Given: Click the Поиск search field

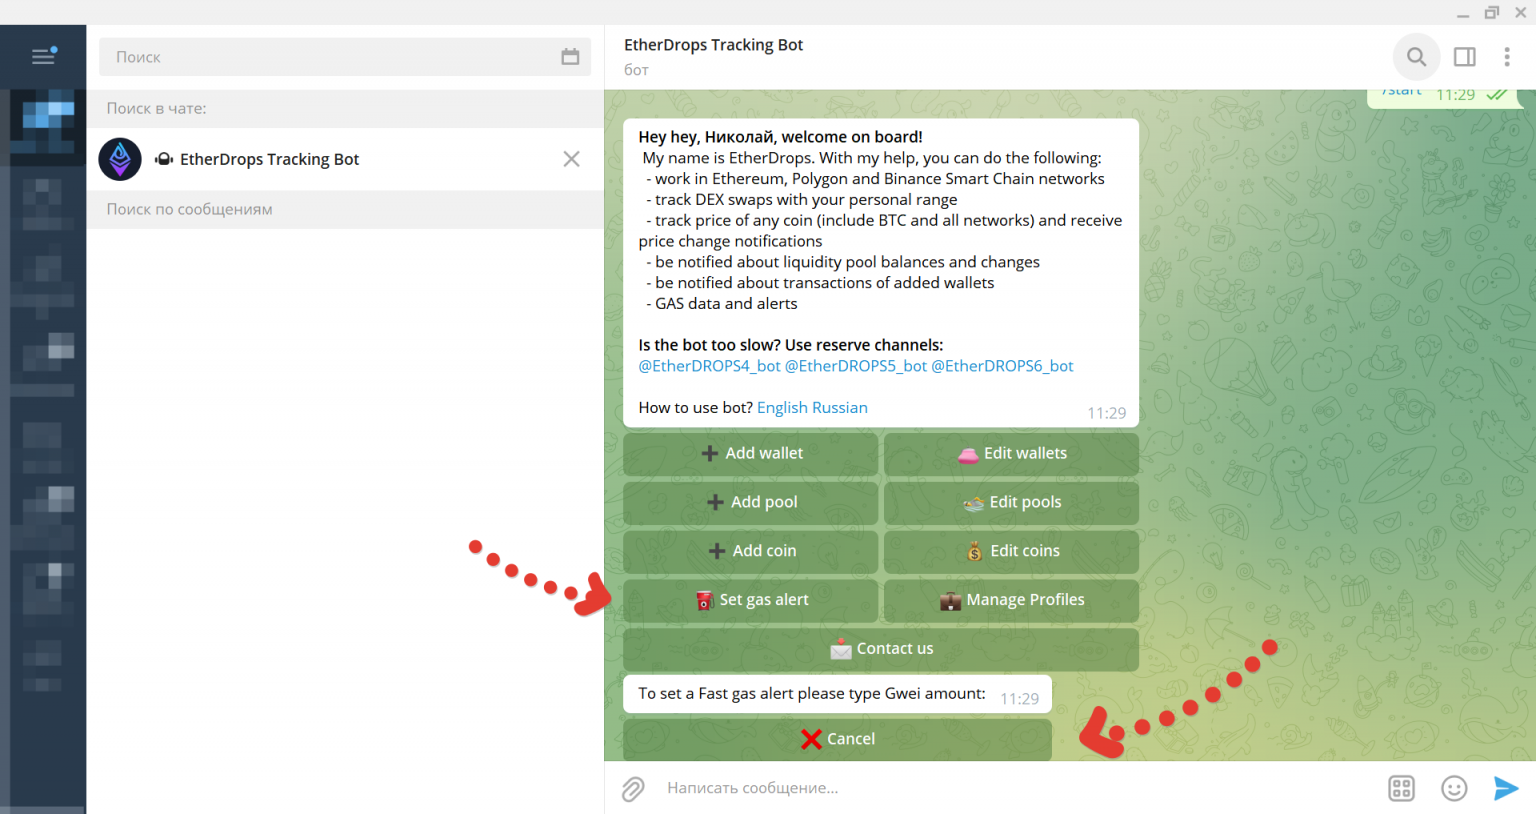Looking at the screenshot, I should [345, 57].
